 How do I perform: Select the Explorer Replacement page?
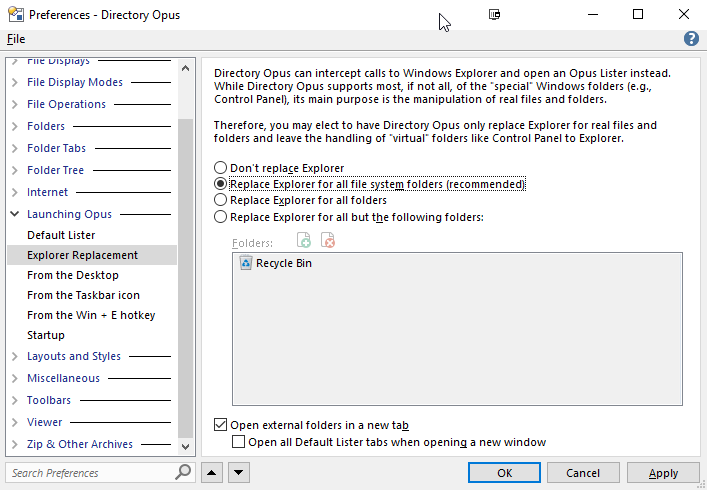[x=92, y=255]
